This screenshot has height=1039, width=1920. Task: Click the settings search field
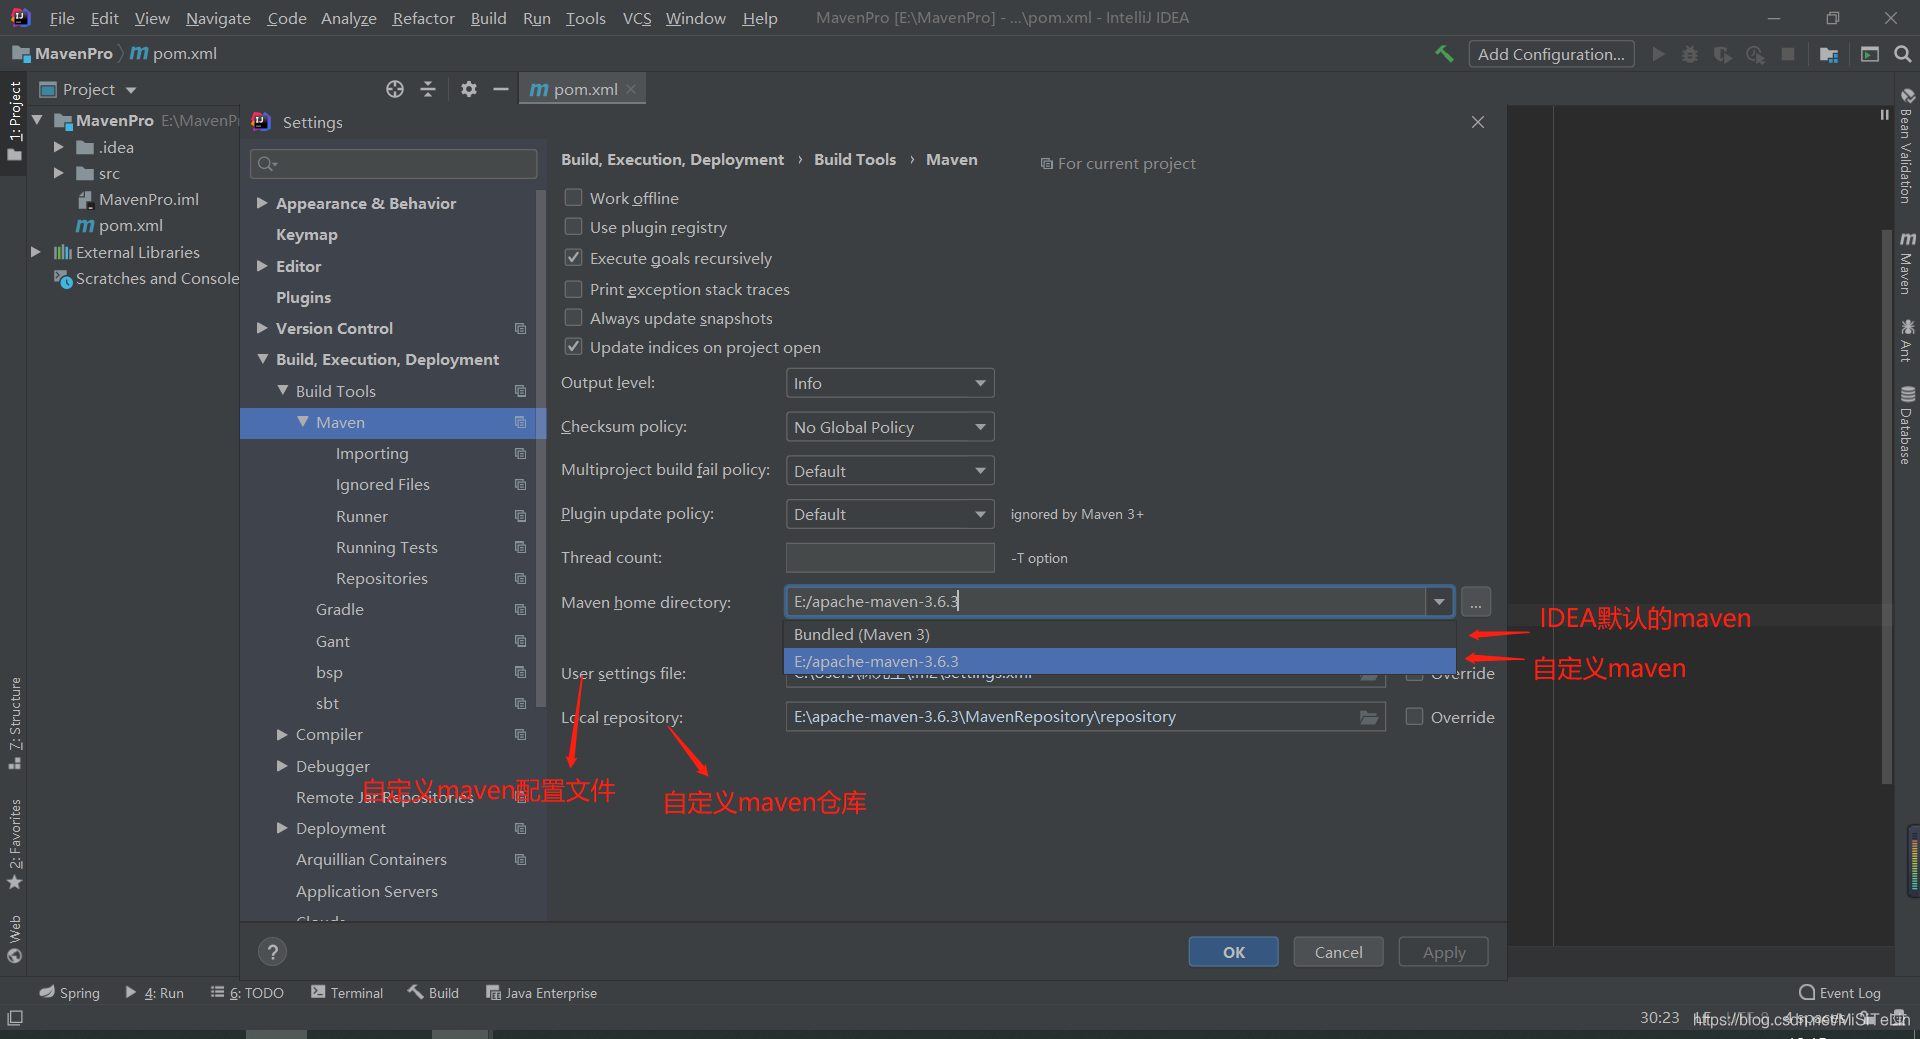[393, 163]
